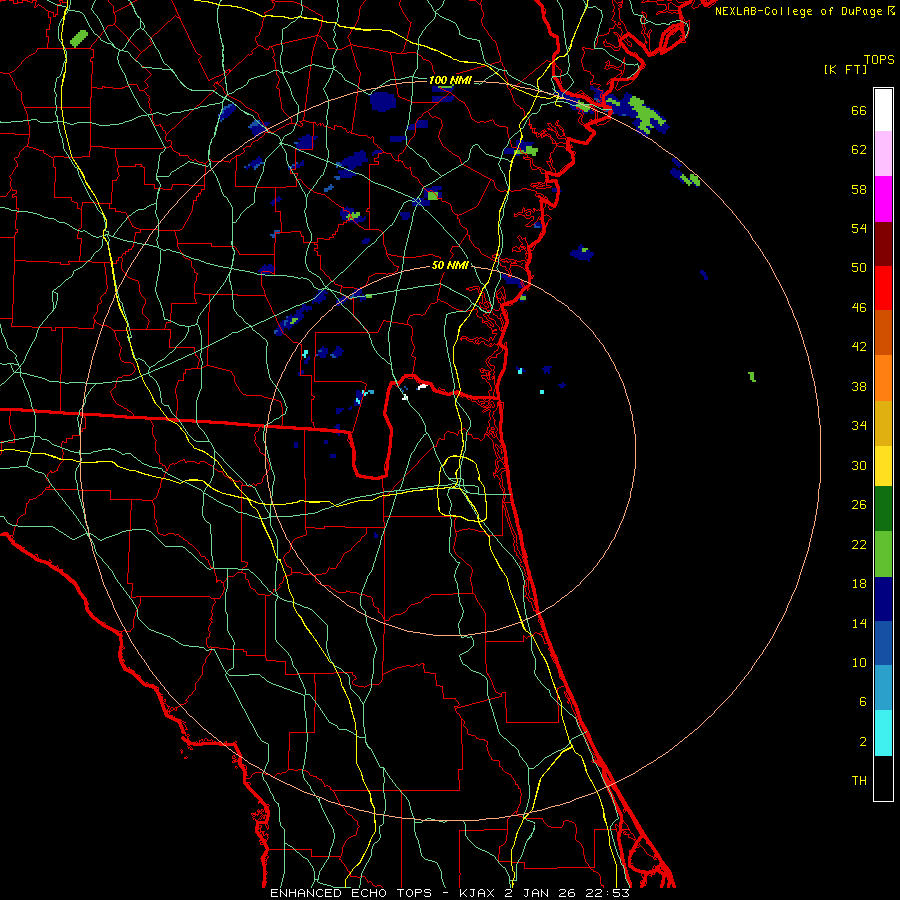This screenshot has width=900, height=900.
Task: Click the [K FT] units label
Action: (845, 69)
